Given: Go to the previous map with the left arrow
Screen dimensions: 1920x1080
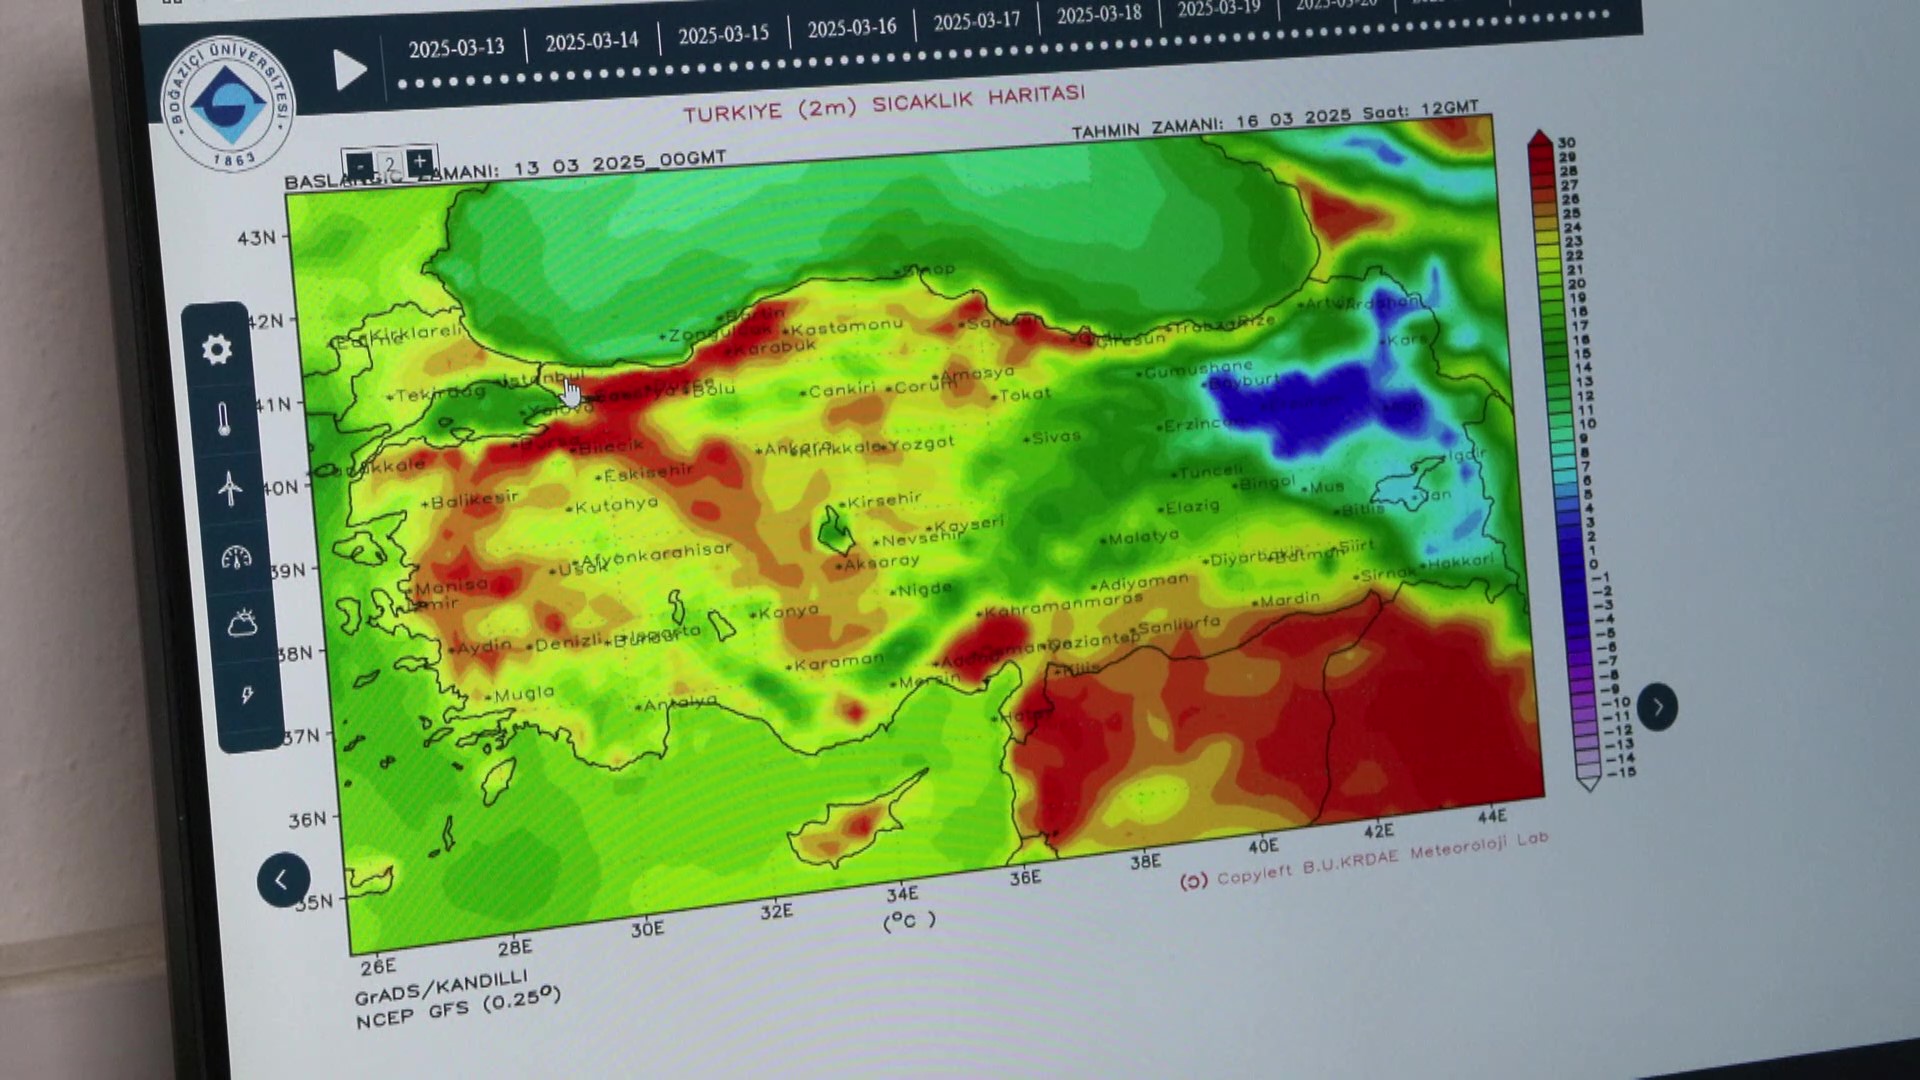Looking at the screenshot, I should click(x=283, y=880).
